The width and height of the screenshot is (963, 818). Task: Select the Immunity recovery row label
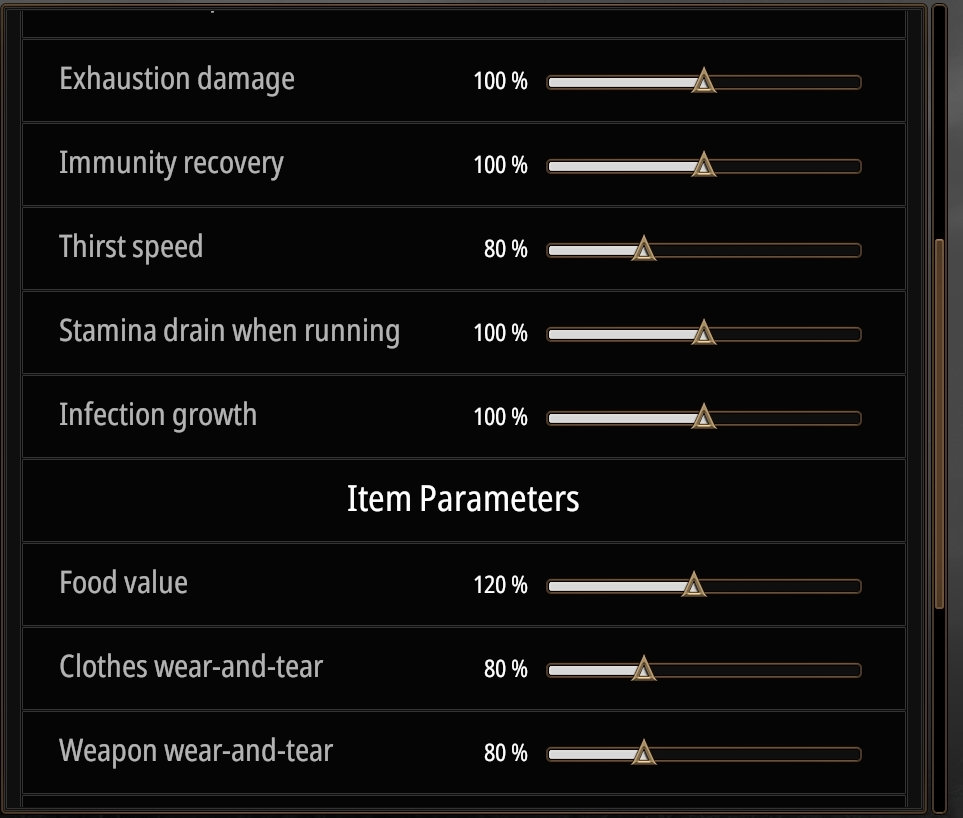coord(171,163)
